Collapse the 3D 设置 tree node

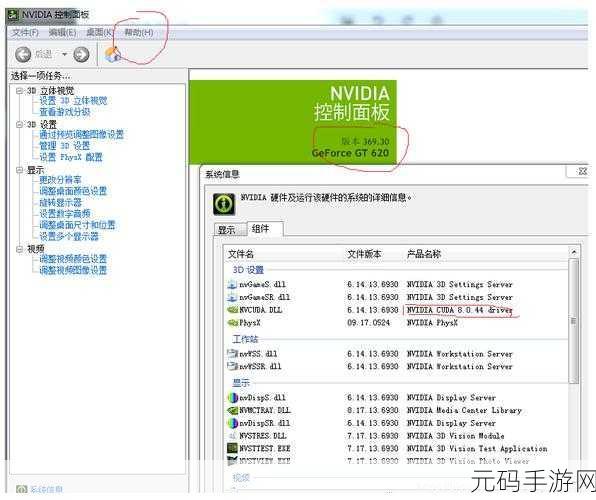point(19,124)
